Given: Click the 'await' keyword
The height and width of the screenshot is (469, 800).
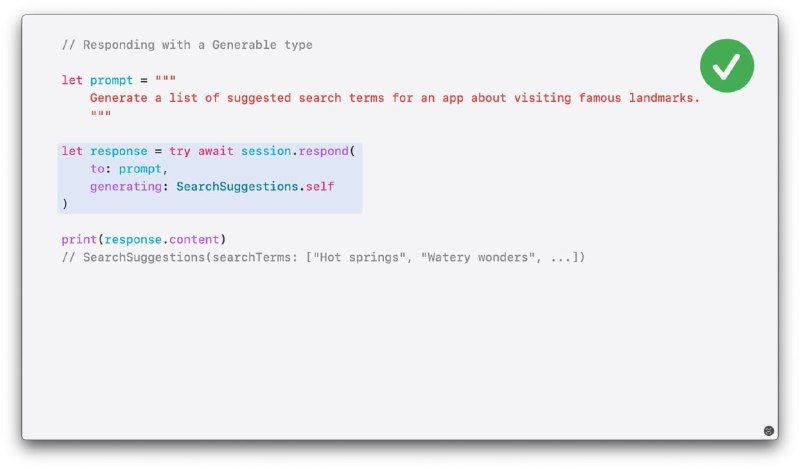Looking at the screenshot, I should [215, 151].
